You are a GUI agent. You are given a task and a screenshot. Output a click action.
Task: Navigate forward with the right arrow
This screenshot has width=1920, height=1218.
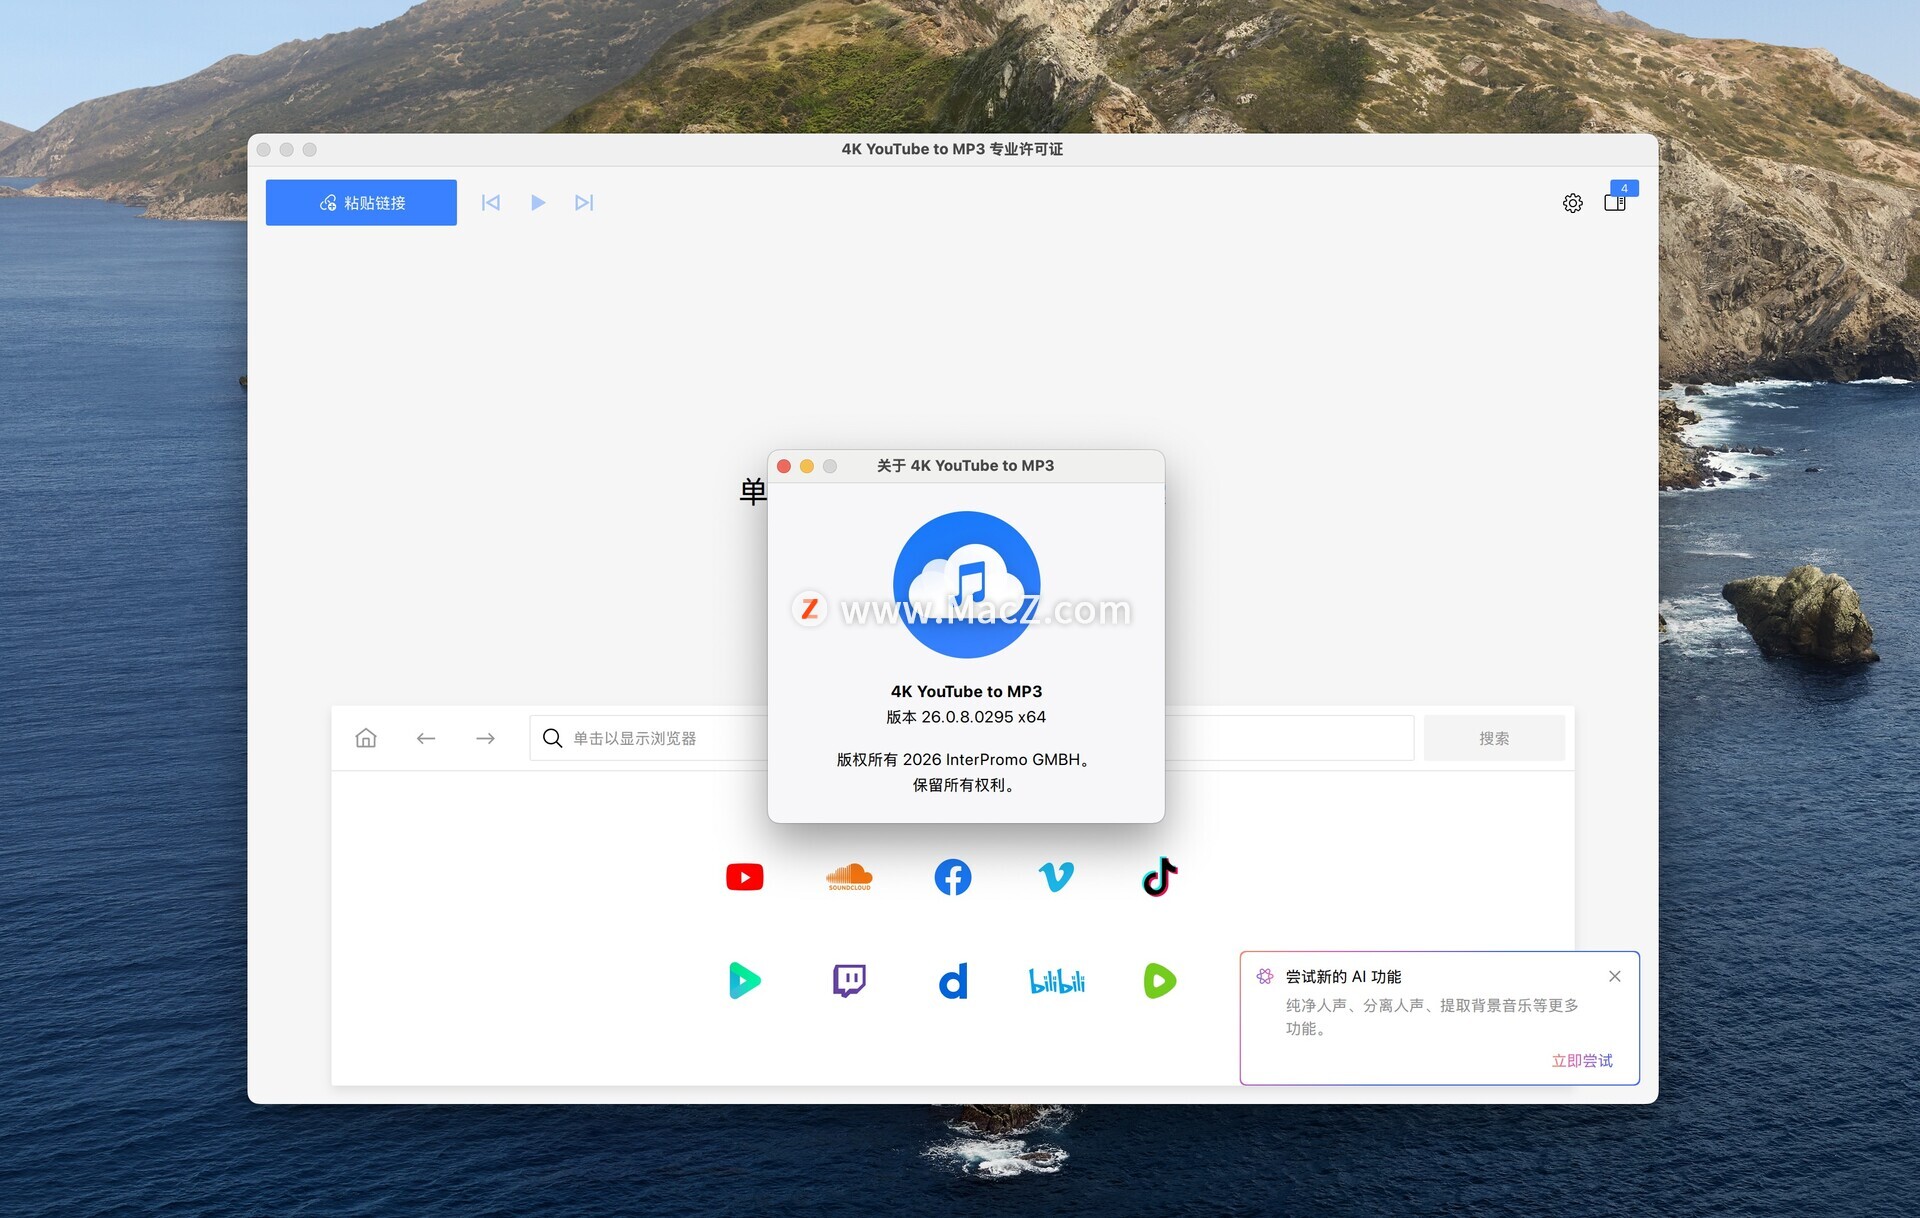[485, 738]
